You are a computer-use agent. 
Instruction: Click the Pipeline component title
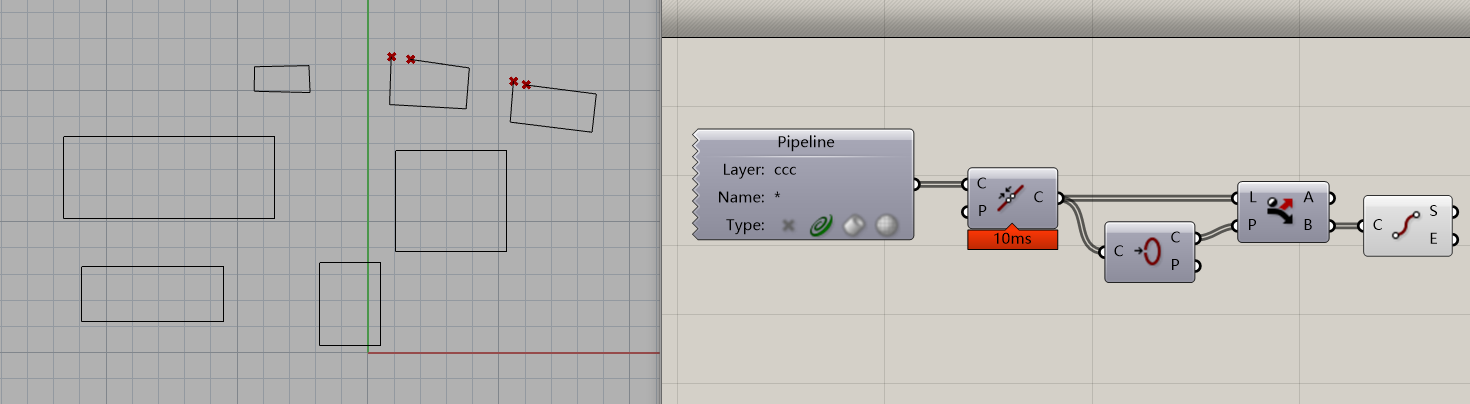tap(806, 142)
